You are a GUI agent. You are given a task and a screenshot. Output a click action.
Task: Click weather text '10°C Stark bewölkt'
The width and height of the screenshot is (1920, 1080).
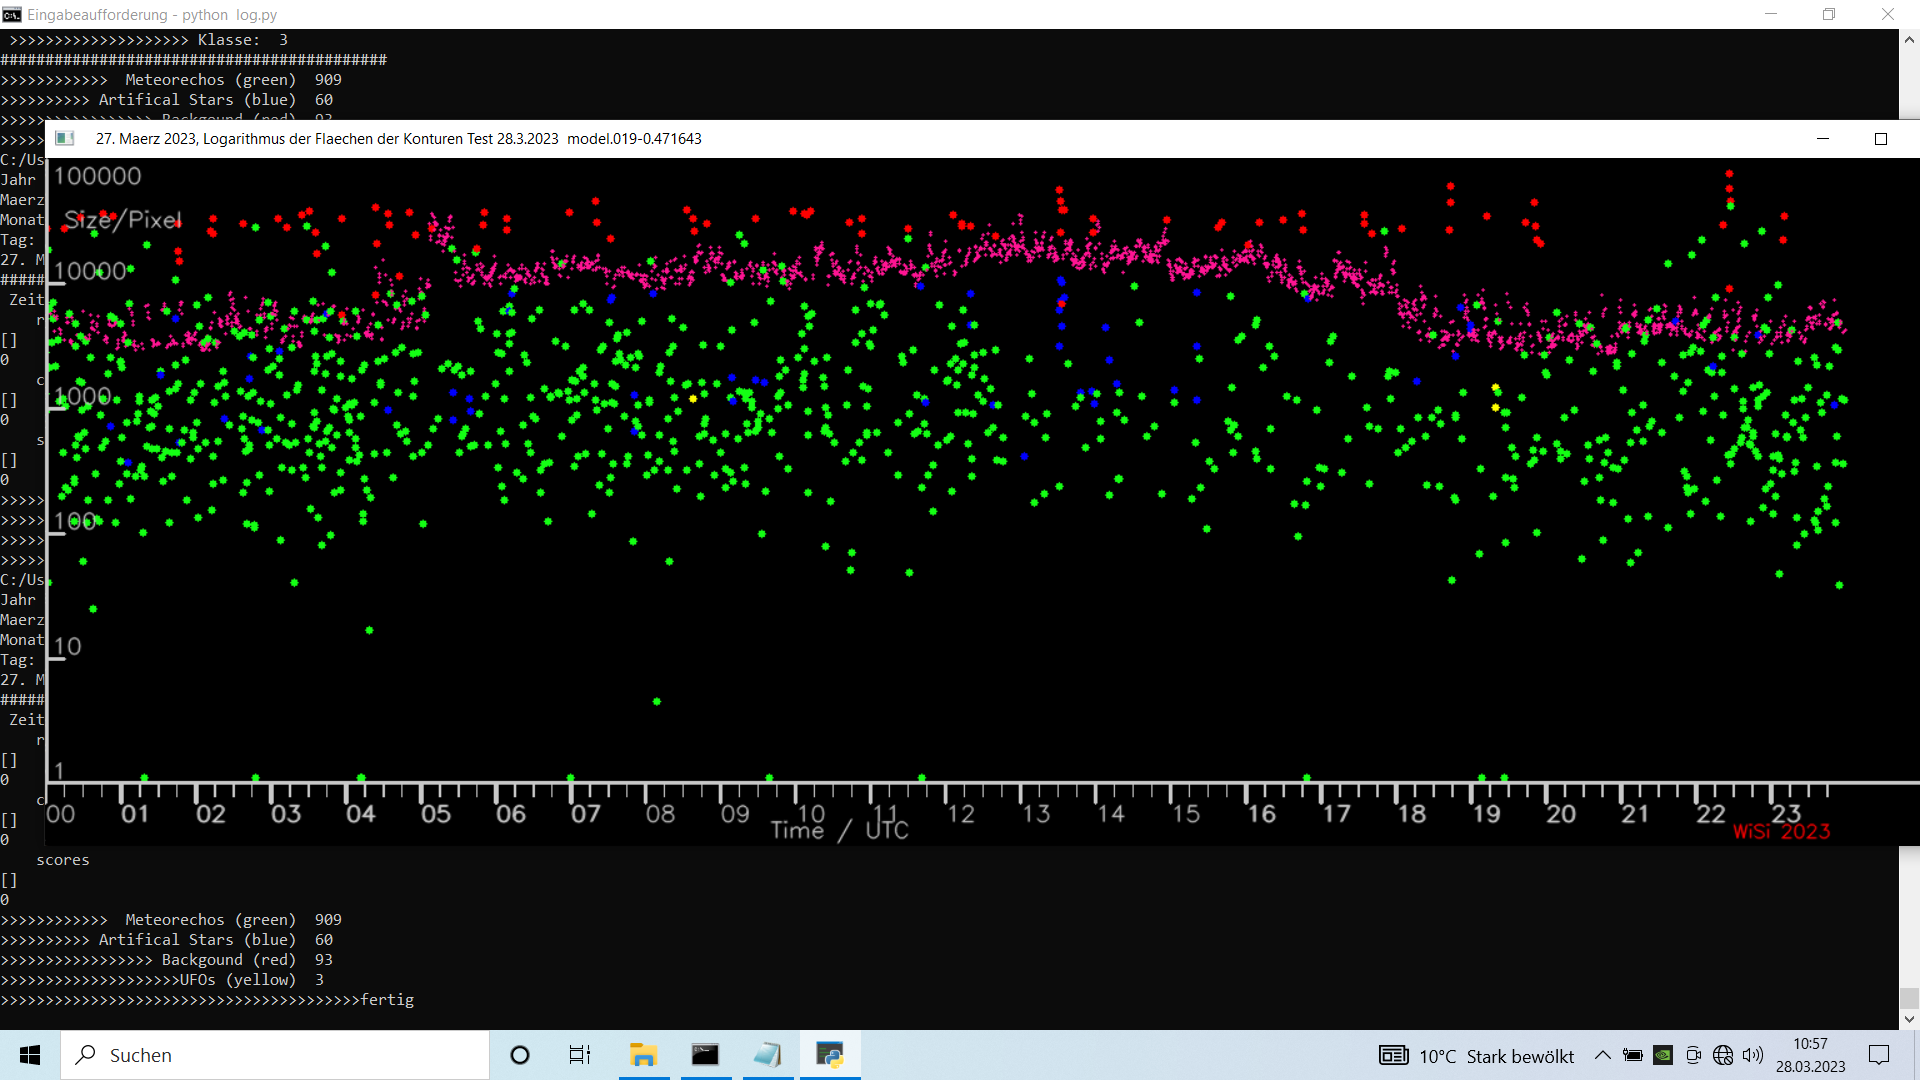click(x=1496, y=1057)
